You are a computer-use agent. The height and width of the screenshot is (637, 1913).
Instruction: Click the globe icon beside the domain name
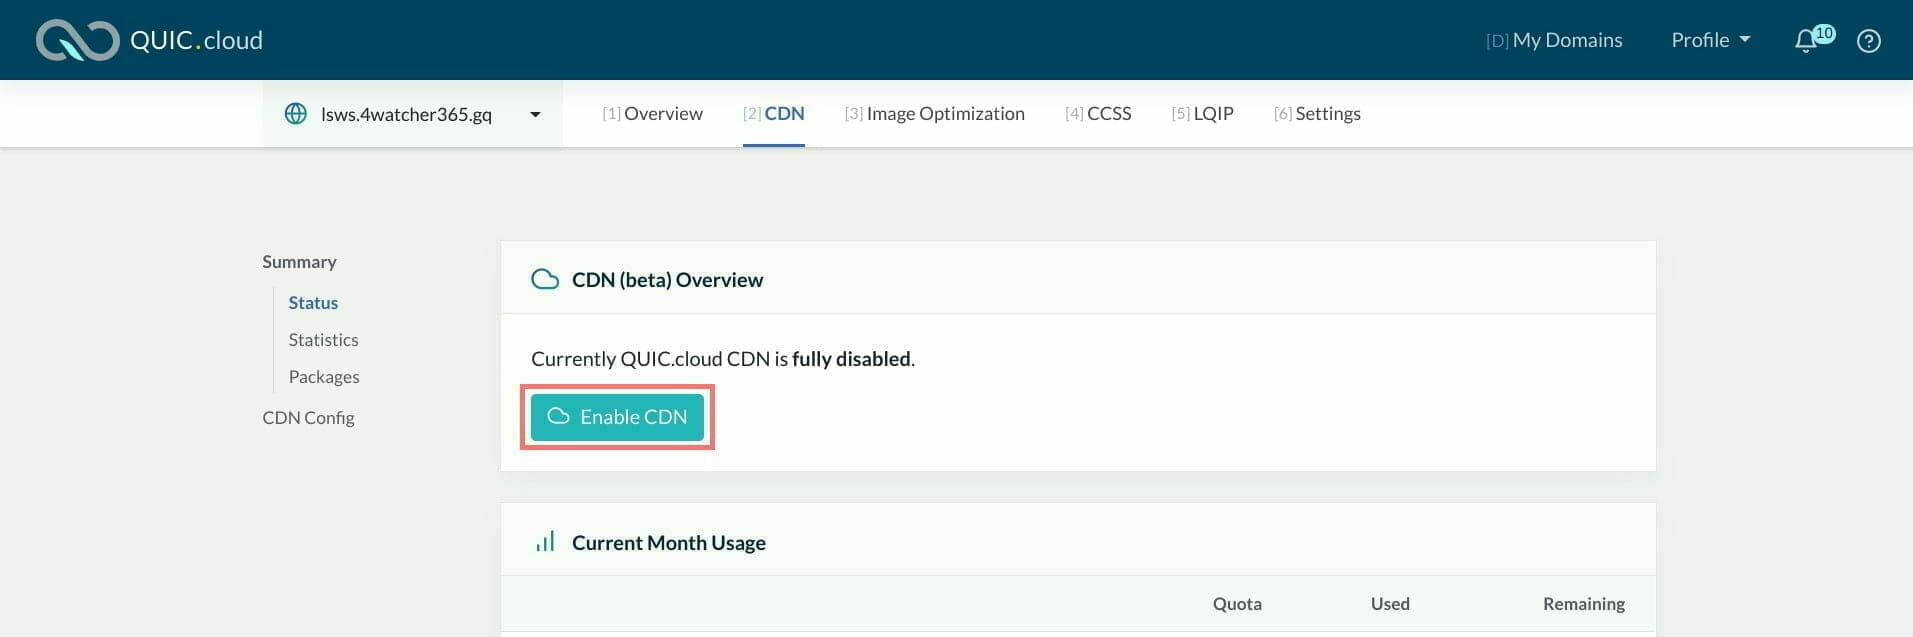coord(296,113)
